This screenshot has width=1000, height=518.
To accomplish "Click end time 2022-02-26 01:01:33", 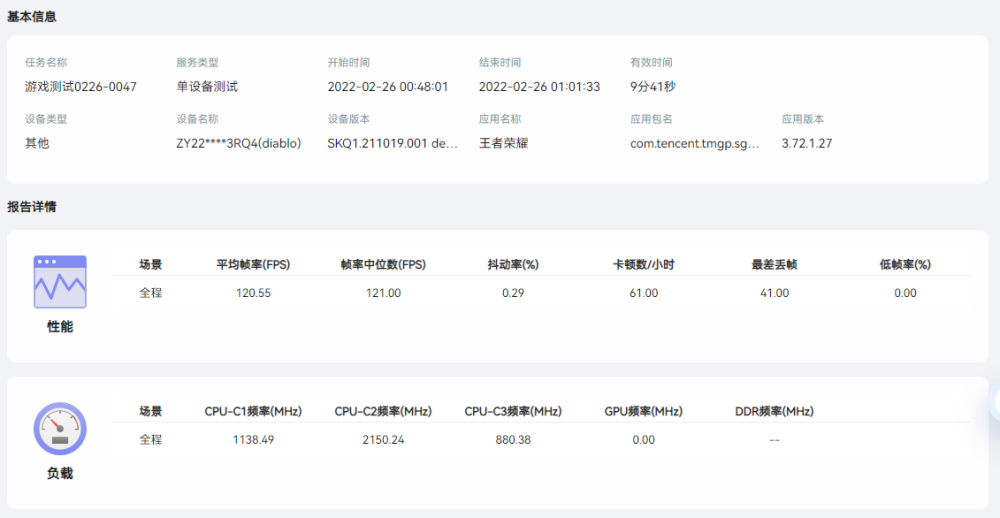I will [540, 87].
